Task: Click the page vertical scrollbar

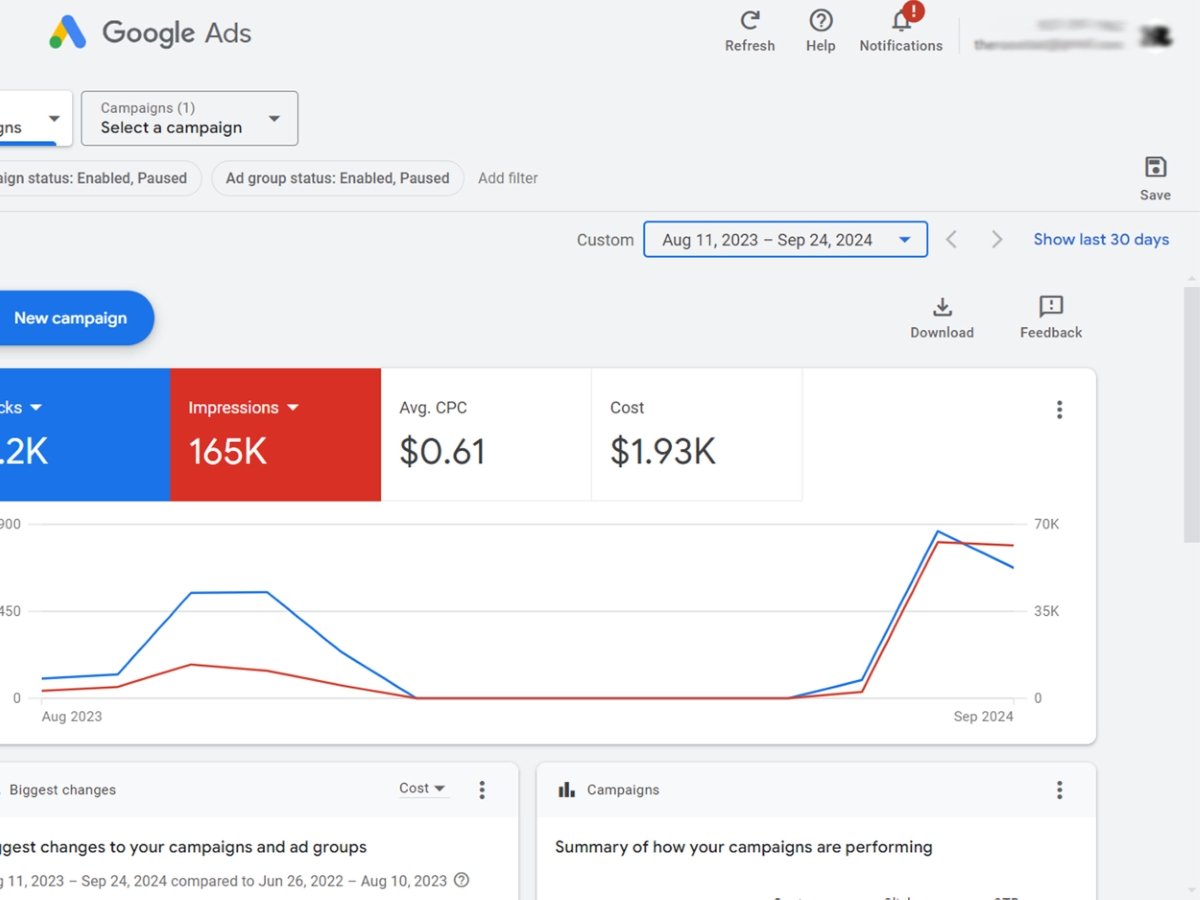Action: (x=1192, y=415)
